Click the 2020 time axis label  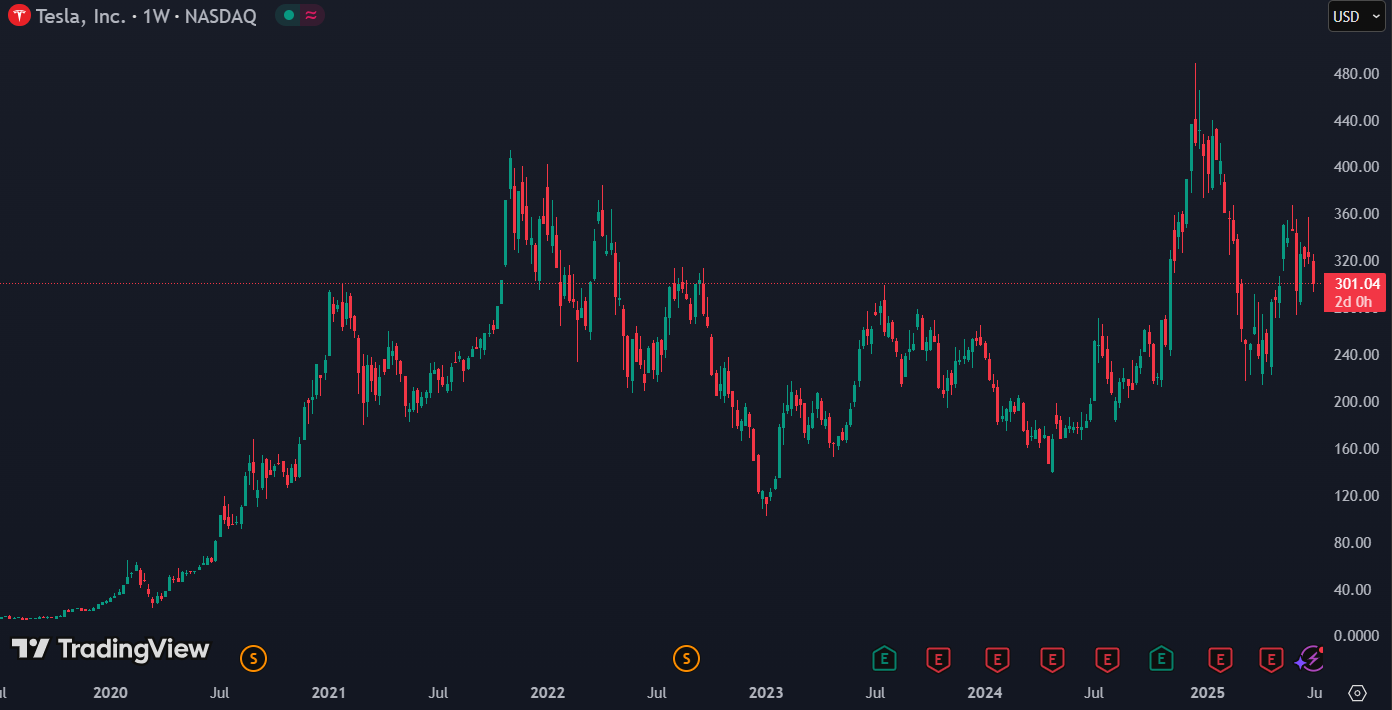(110, 693)
